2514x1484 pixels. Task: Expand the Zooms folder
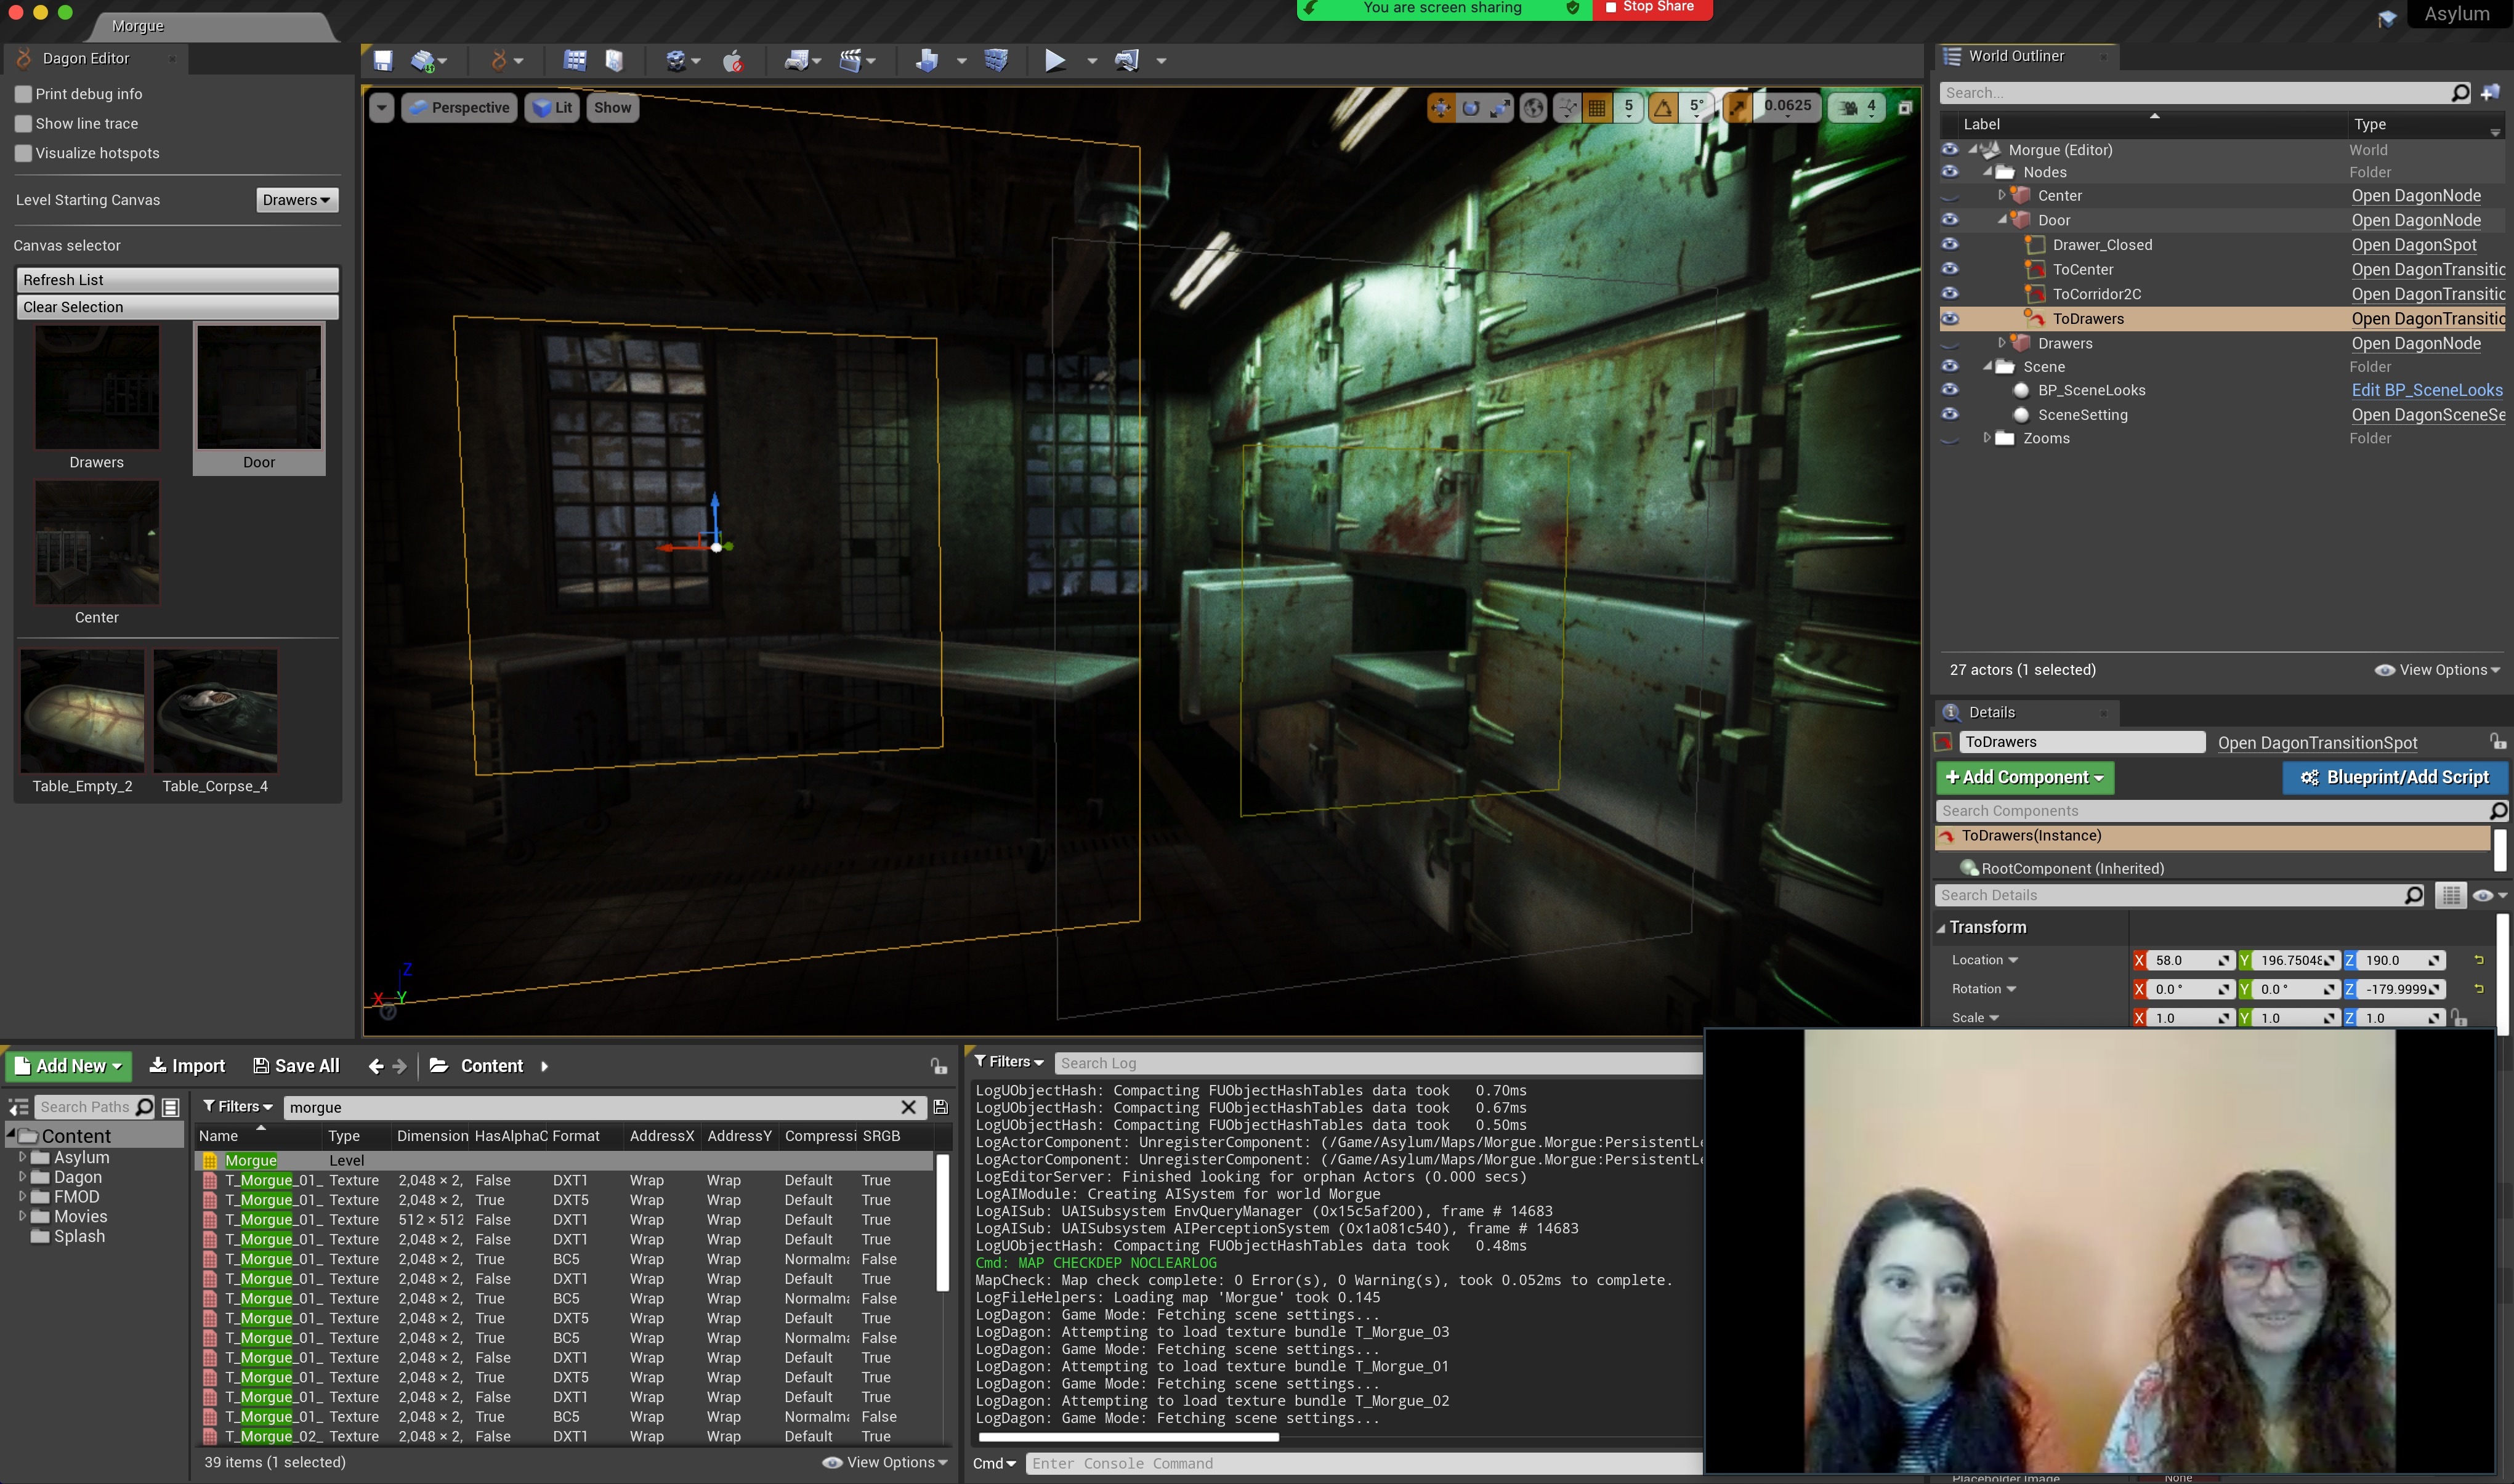pos(1987,438)
